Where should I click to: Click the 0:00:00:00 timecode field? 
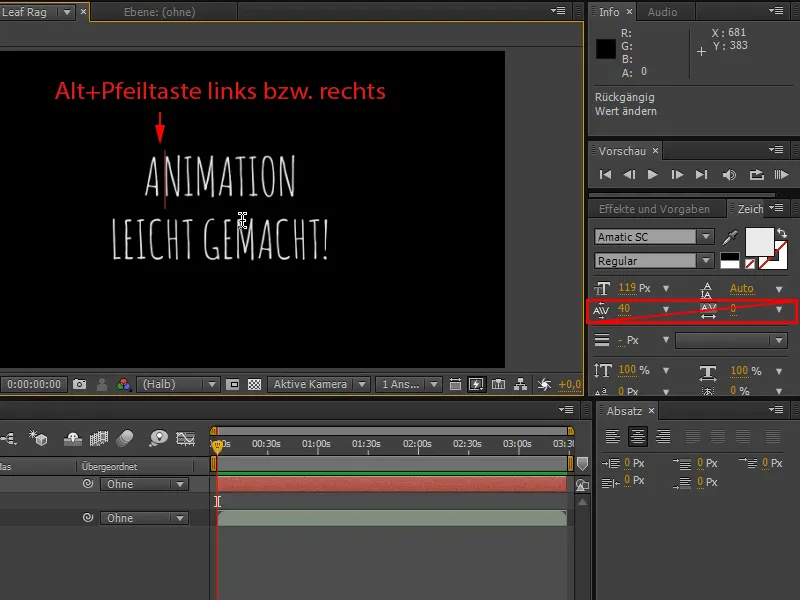click(x=34, y=384)
